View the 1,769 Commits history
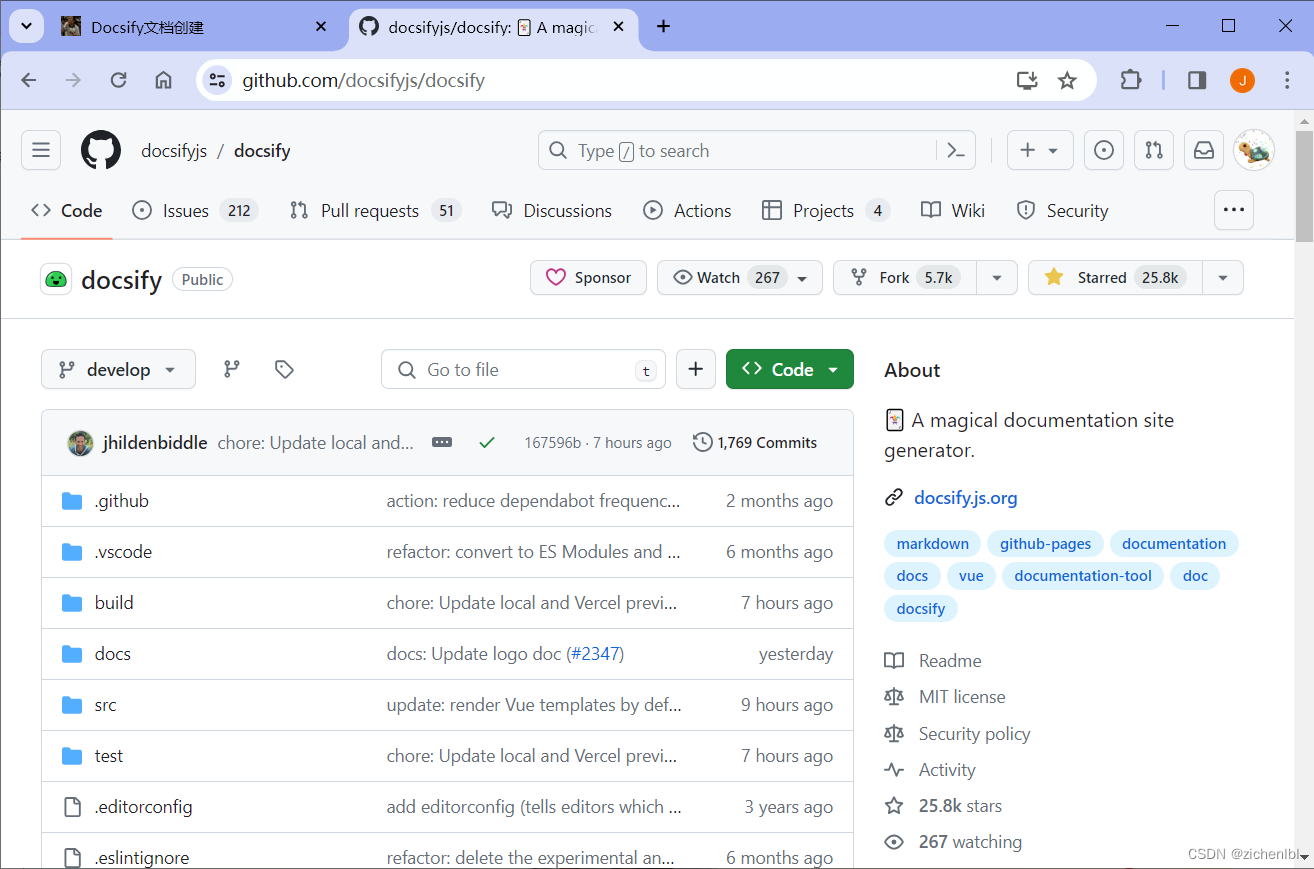Image resolution: width=1314 pixels, height=869 pixels. [755, 442]
